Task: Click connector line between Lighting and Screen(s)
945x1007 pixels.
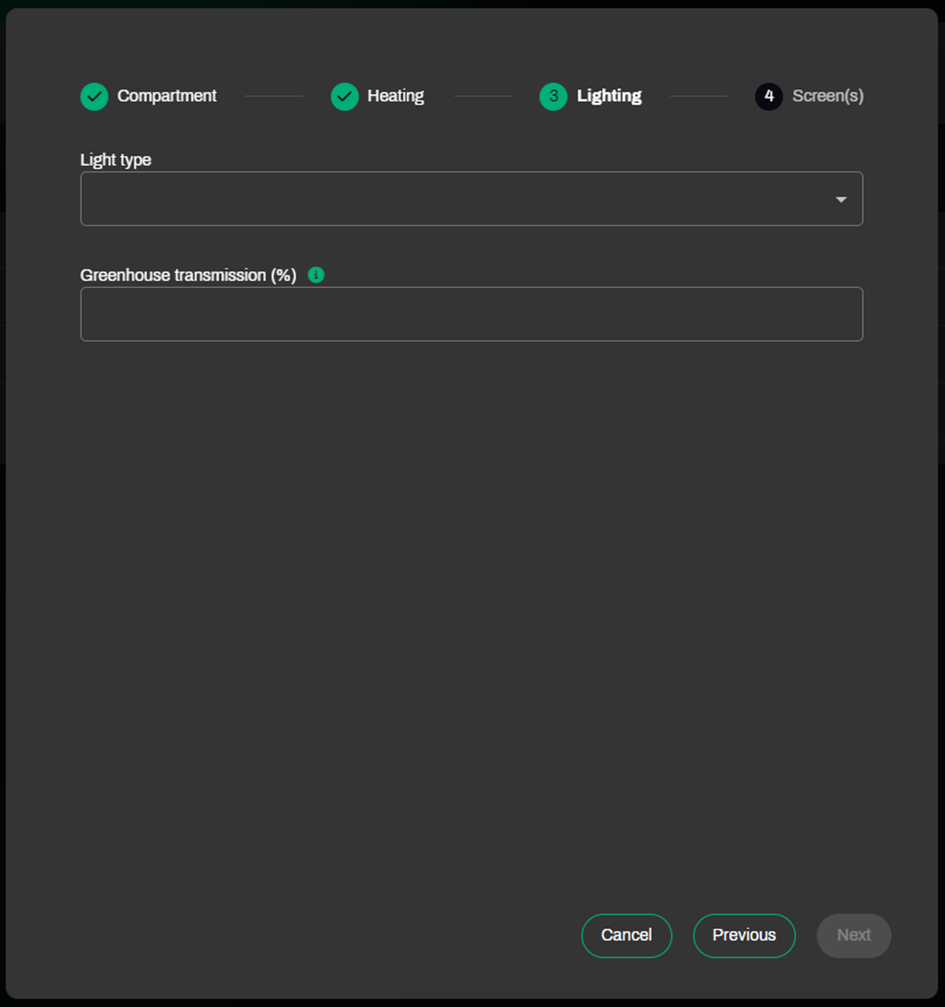Action: coord(698,96)
